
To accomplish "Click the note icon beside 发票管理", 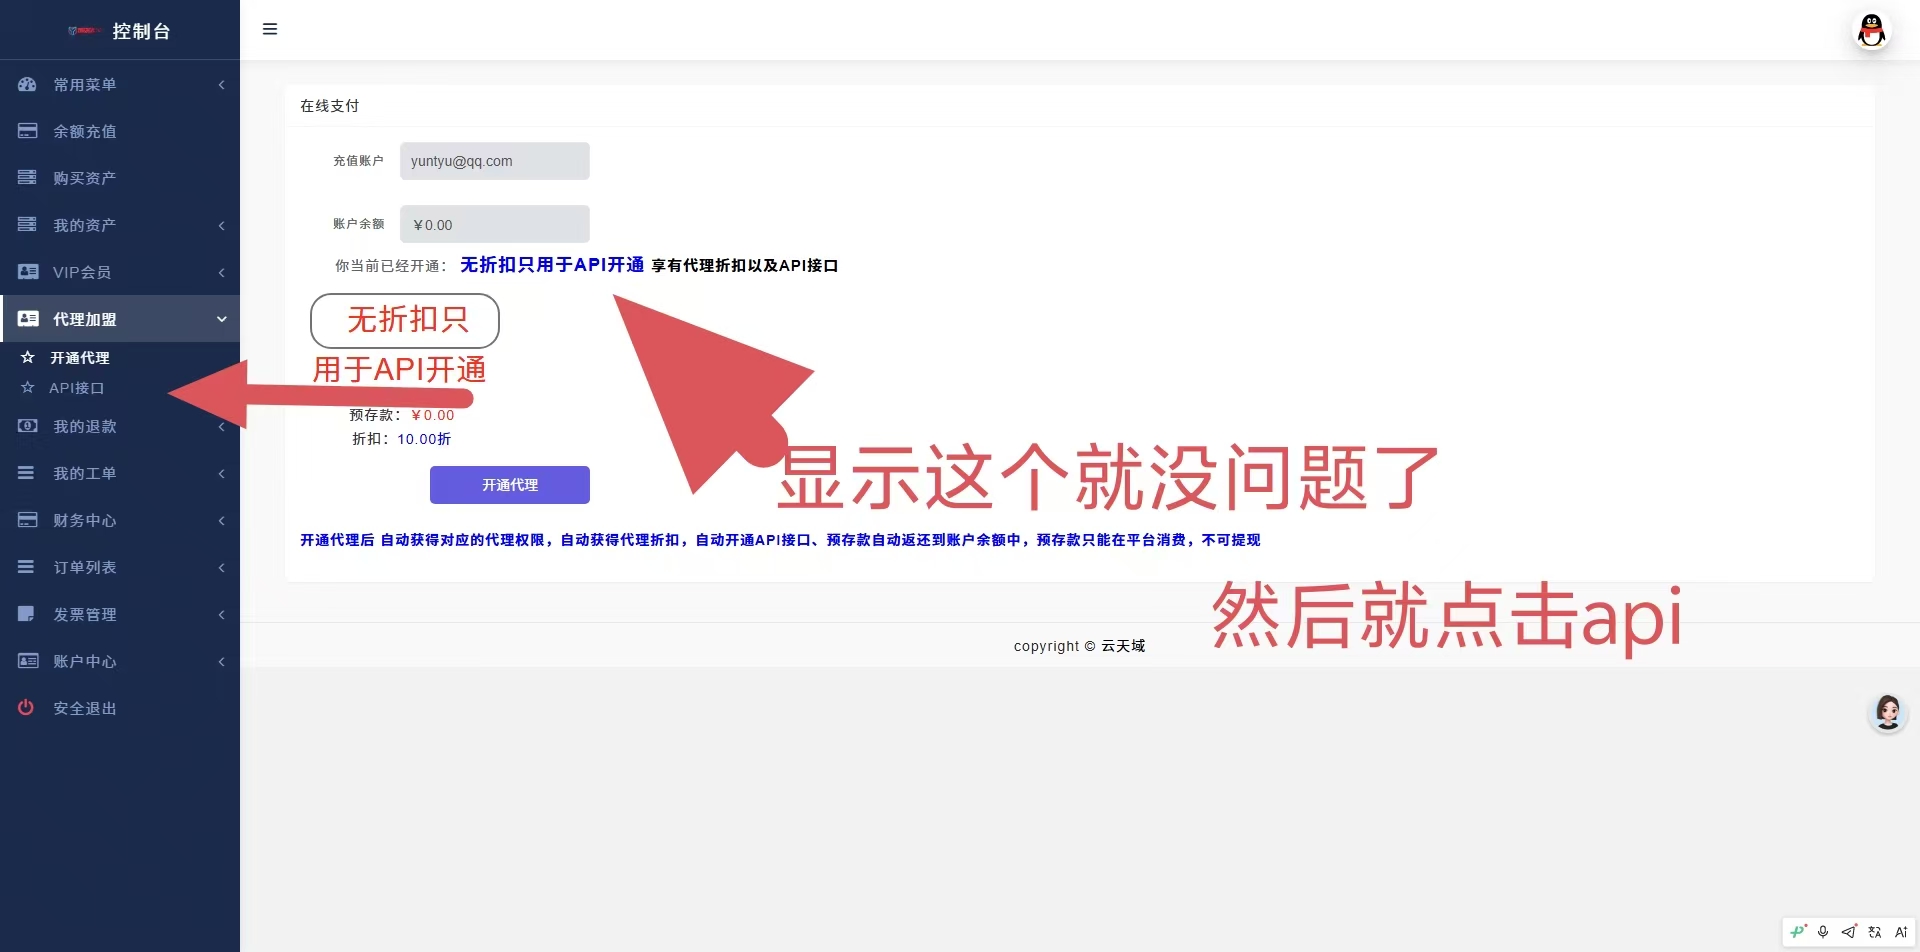I will pyautogui.click(x=27, y=613).
